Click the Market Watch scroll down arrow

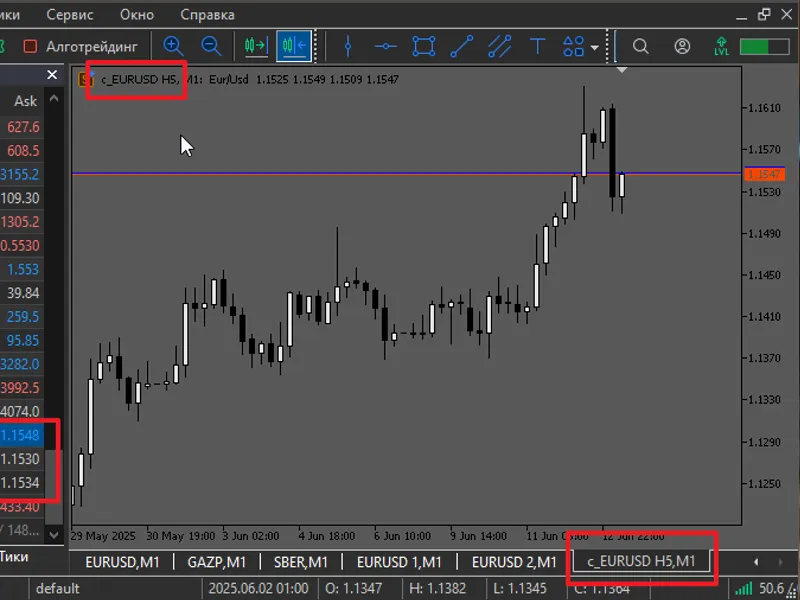tap(54, 535)
